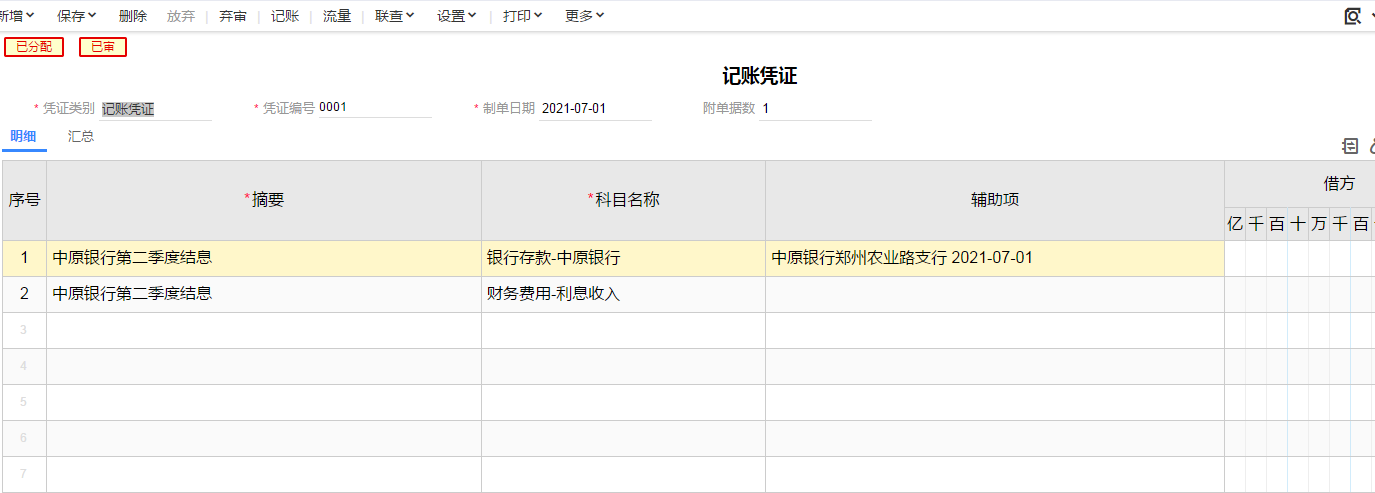This screenshot has height=493, width=1375.
Task: Click the 弃审 button
Action: coord(233,16)
